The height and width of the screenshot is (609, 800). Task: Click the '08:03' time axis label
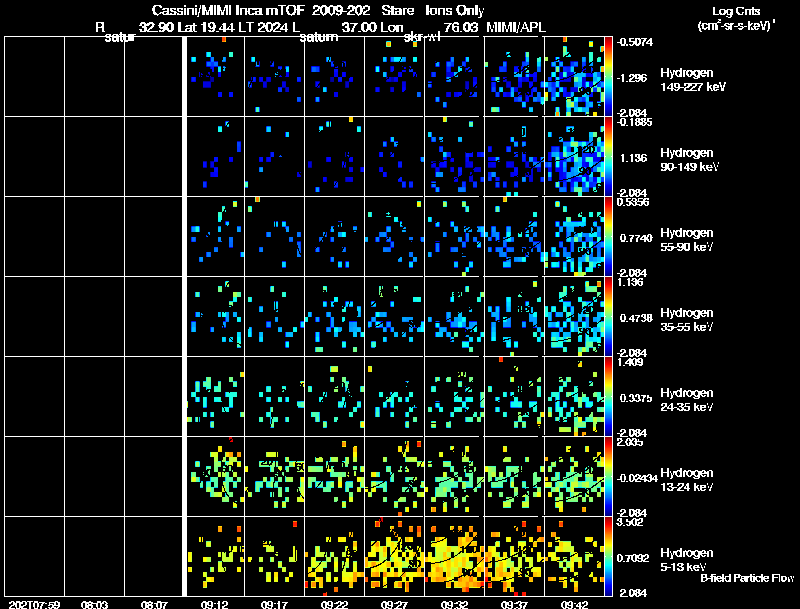pyautogui.click(x=94, y=604)
